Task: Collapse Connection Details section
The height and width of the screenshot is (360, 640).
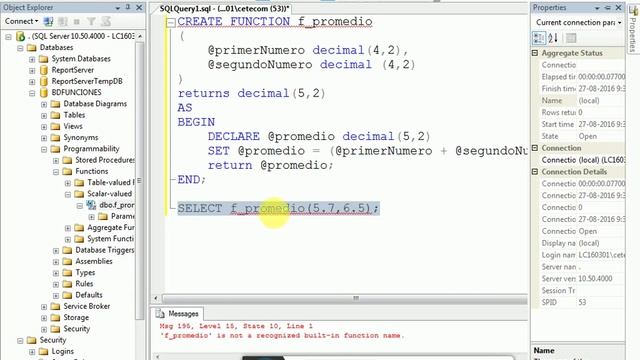Action: tap(535, 172)
